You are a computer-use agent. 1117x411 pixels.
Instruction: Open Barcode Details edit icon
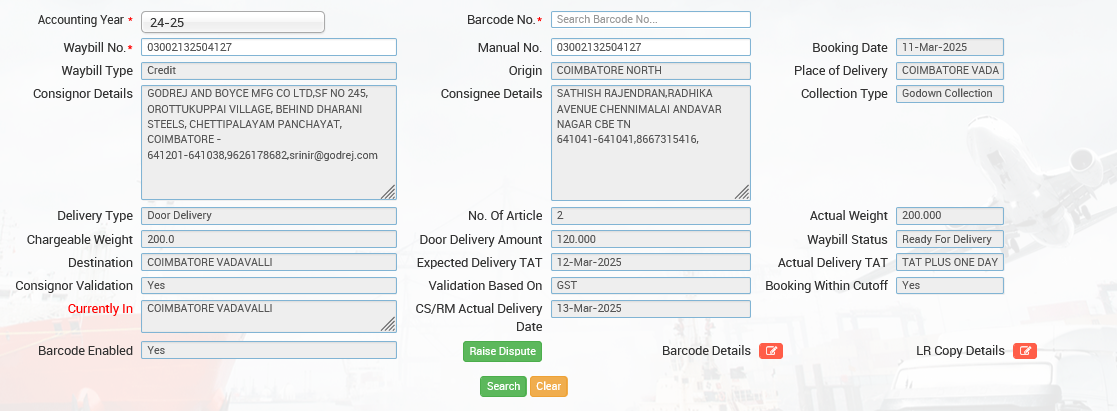pos(770,351)
